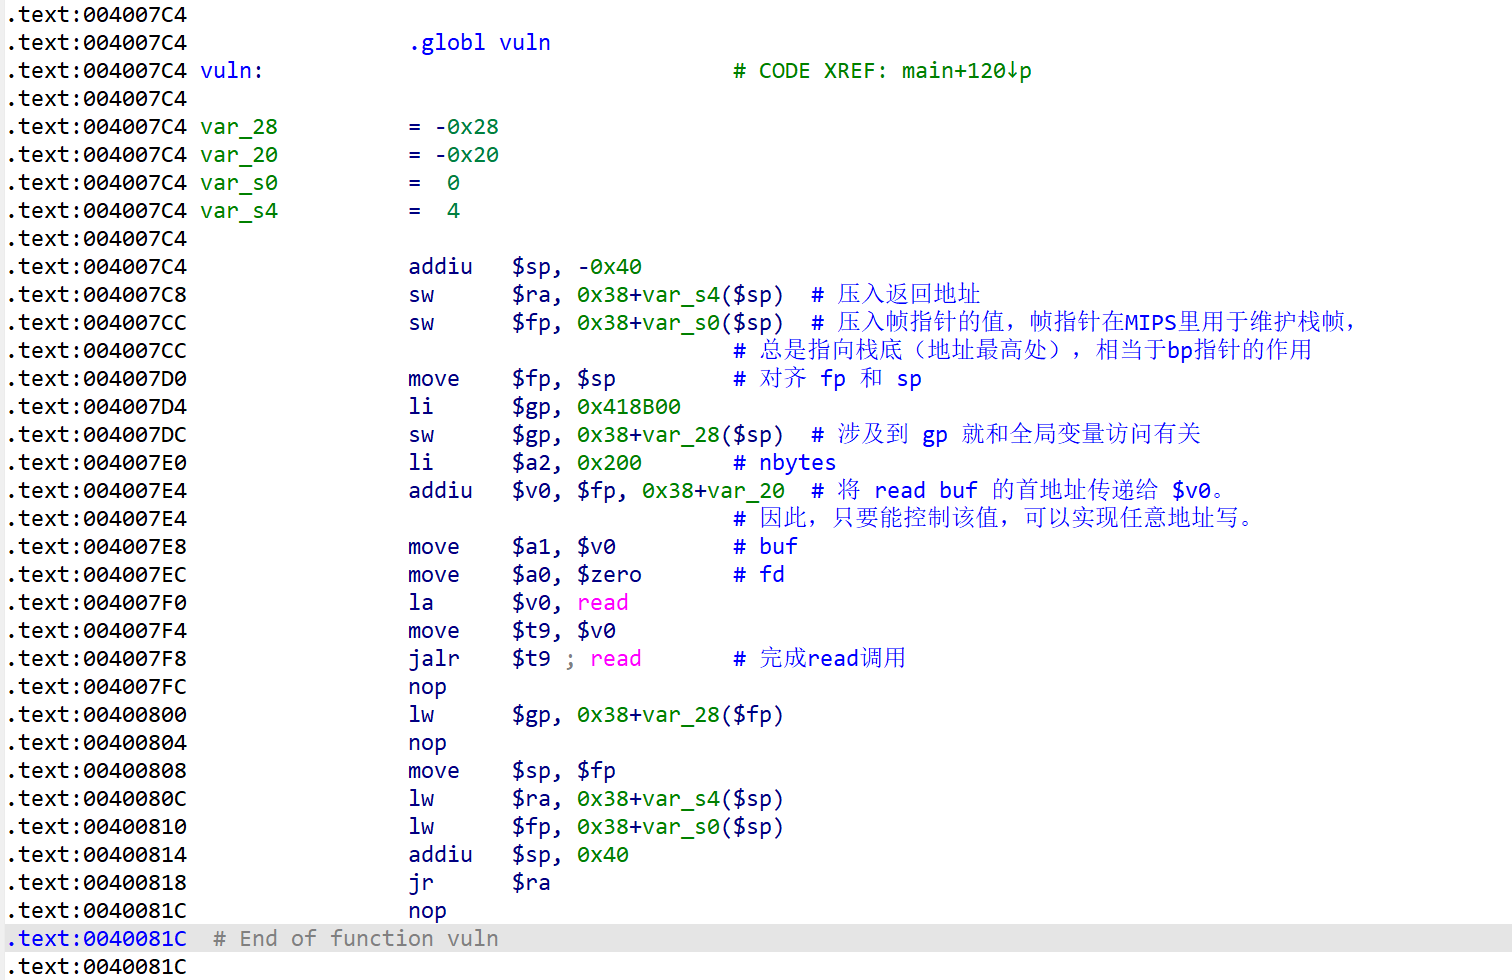Click 'move $a0, $zero' instruction
This screenshot has height=980, width=1512.
[525, 575]
